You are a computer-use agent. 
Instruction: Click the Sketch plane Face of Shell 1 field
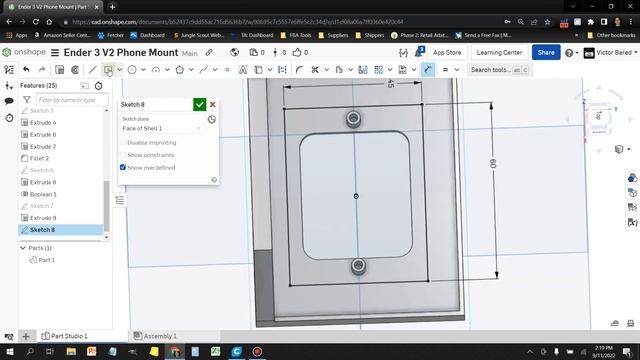tap(162, 128)
